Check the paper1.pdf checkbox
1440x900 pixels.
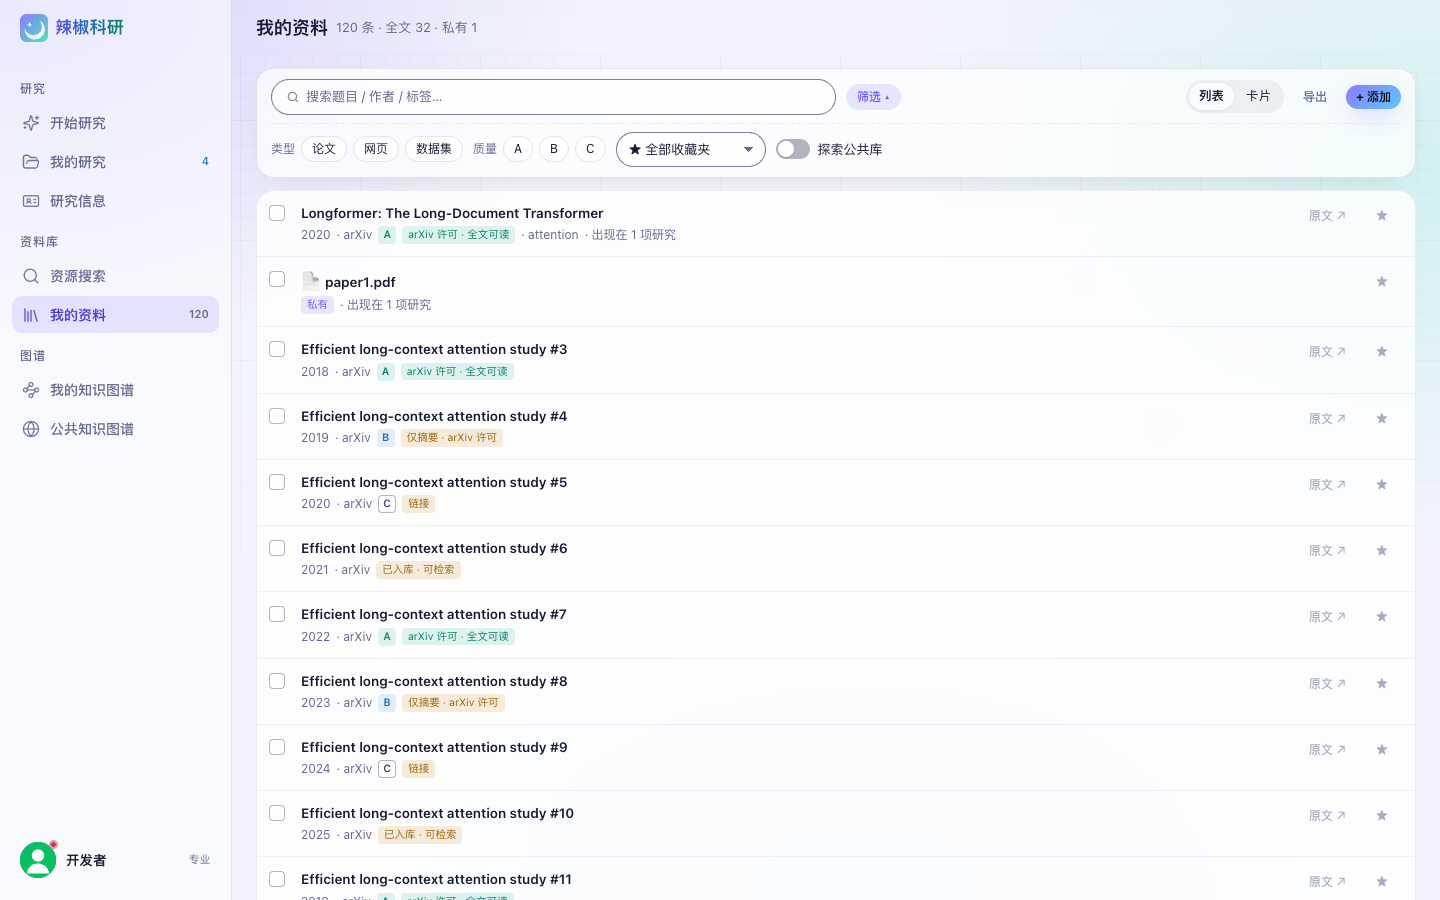click(277, 279)
